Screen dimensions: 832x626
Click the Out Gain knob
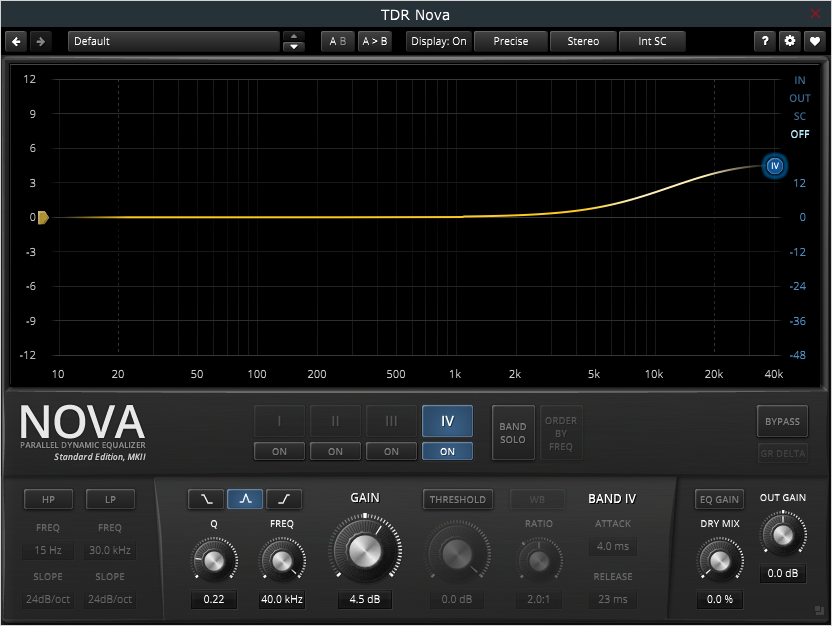tap(783, 535)
